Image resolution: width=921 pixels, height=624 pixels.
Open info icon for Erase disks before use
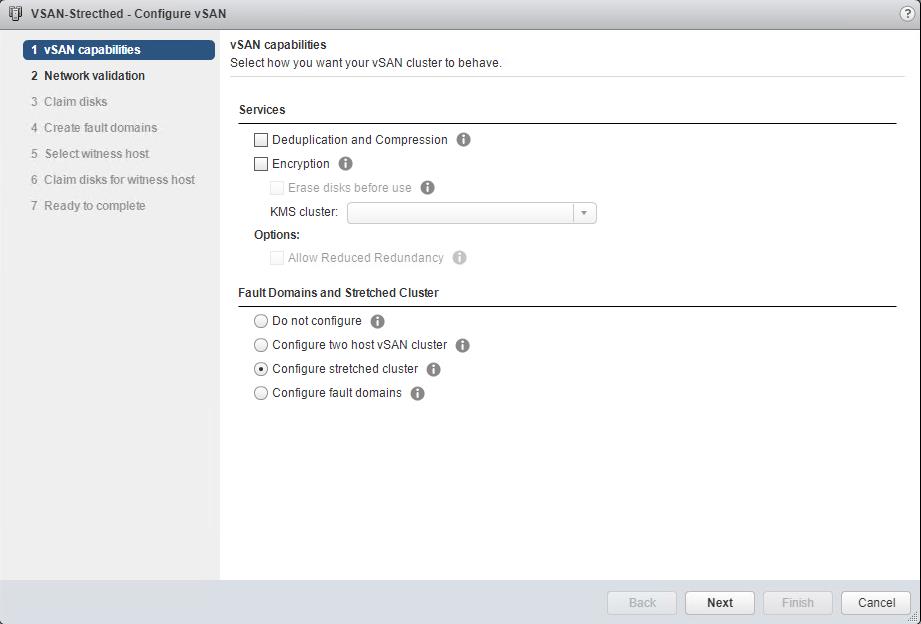click(428, 188)
